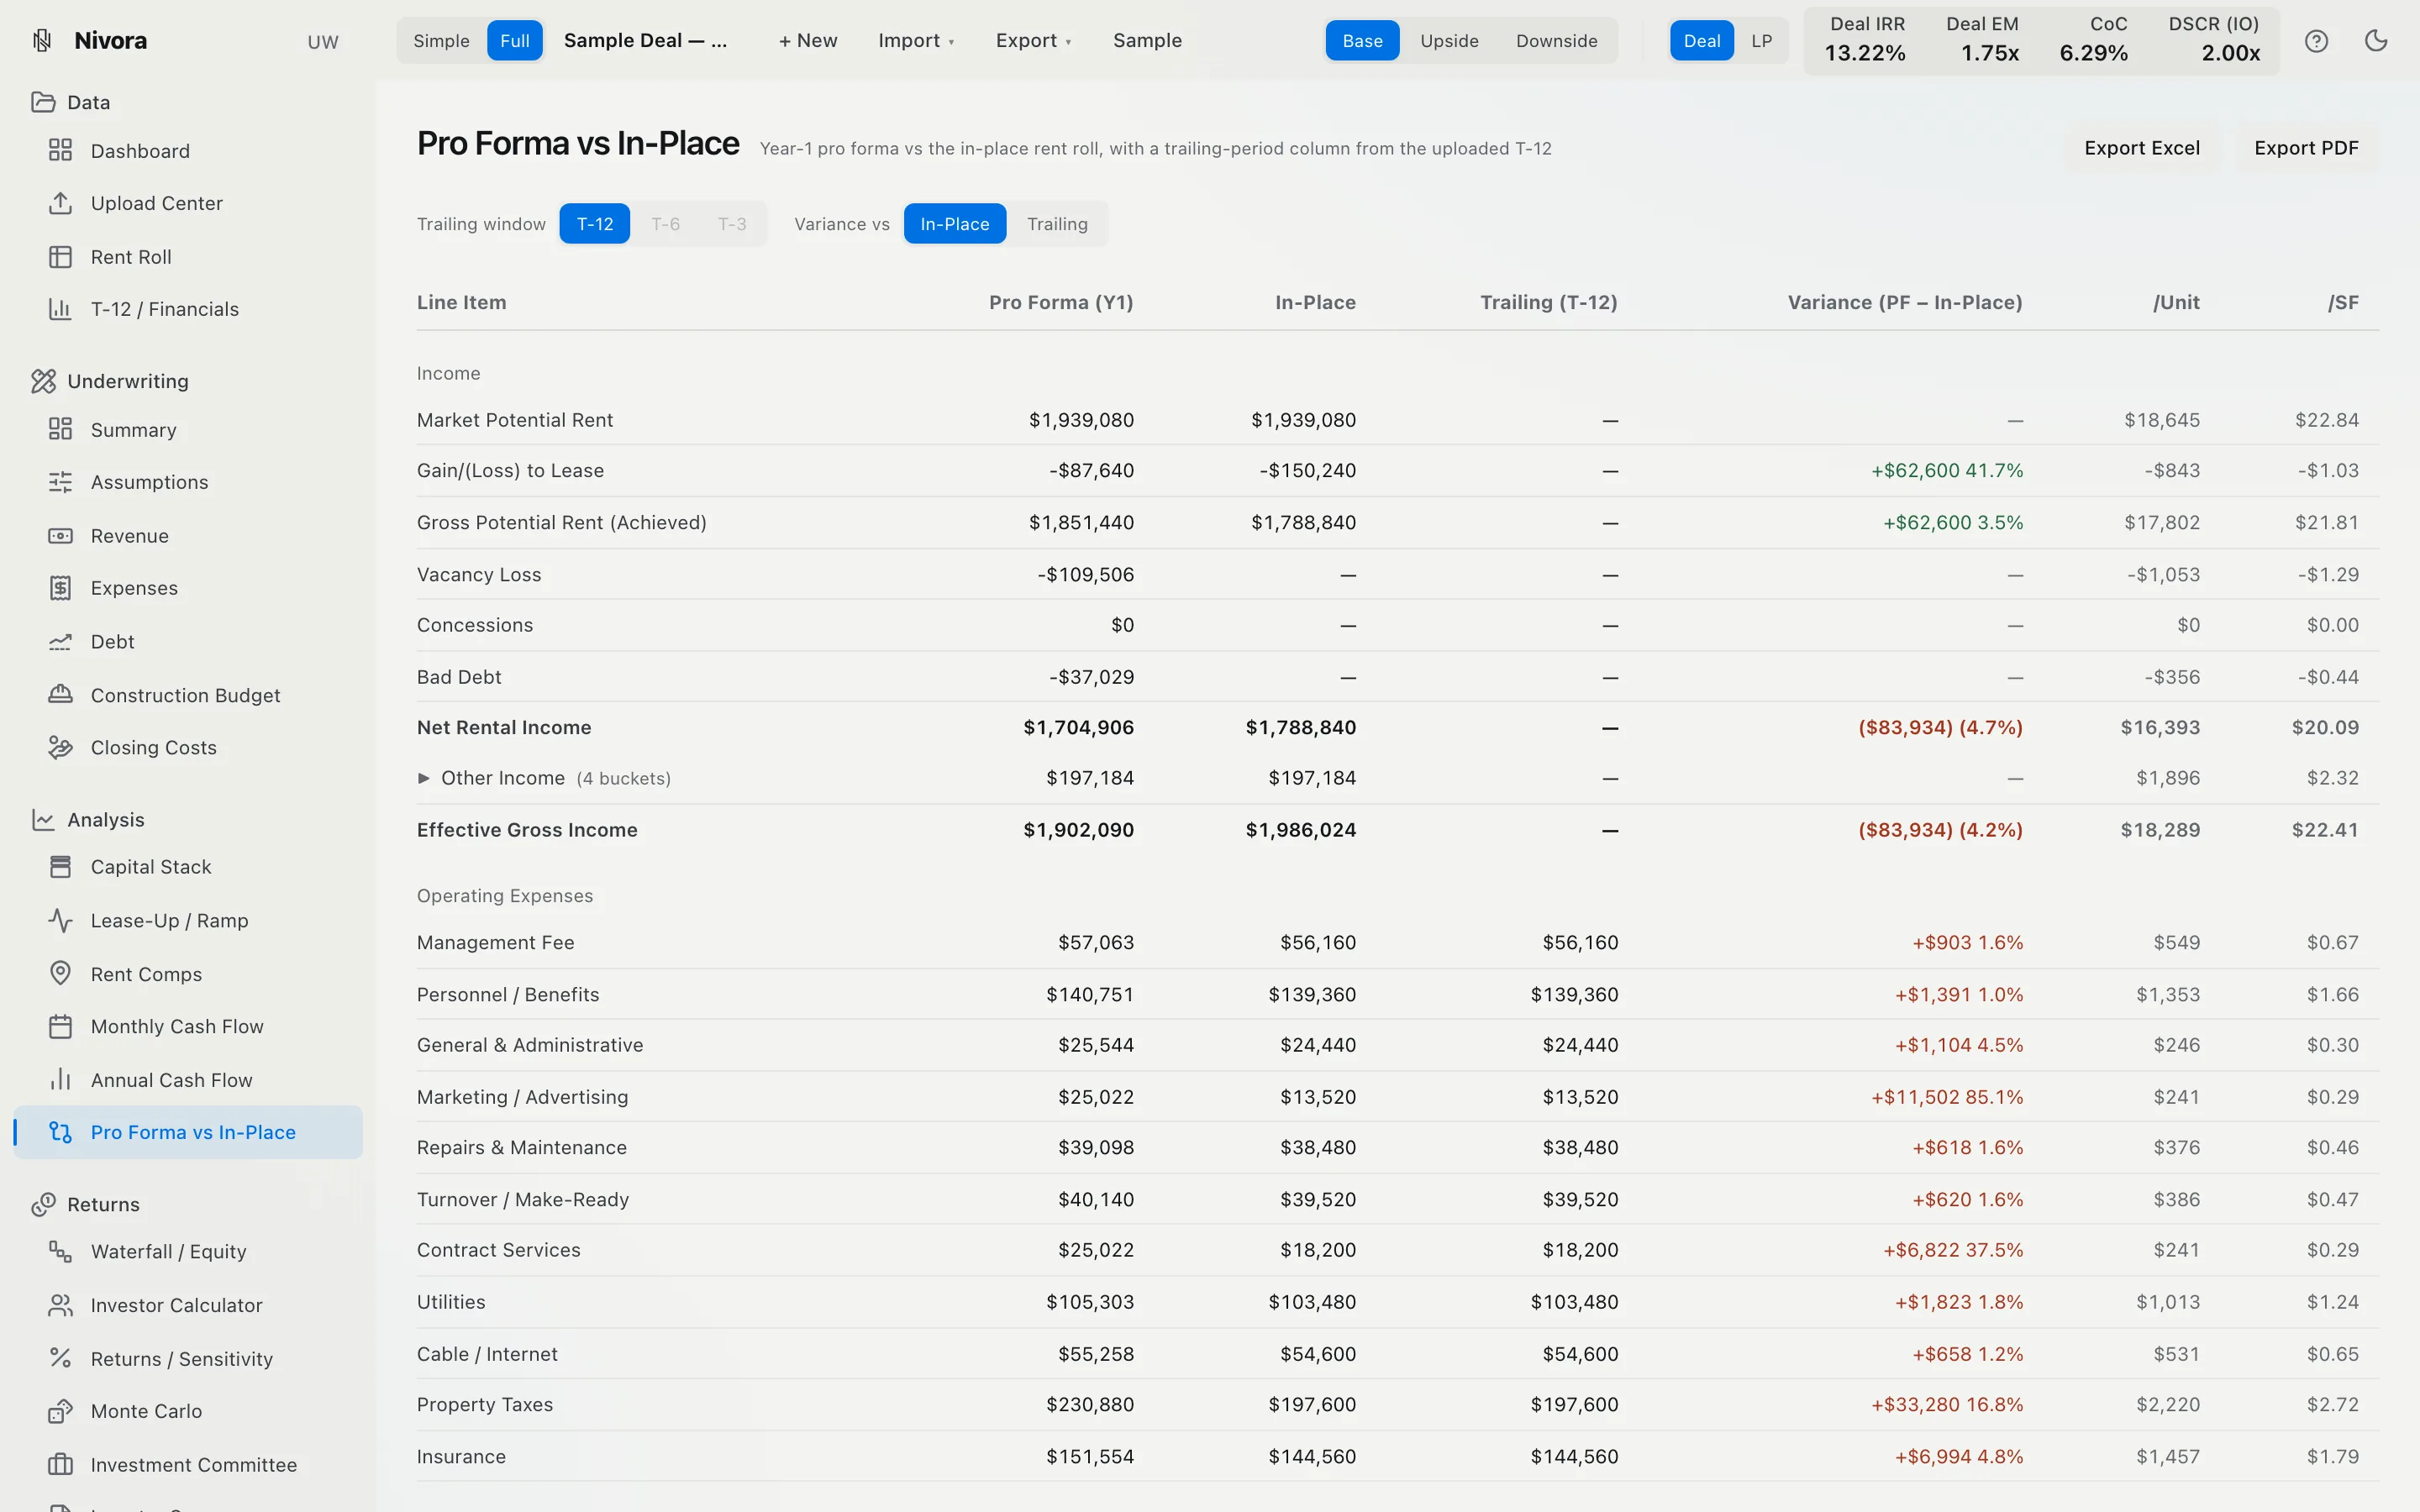The image size is (2420, 1512).
Task: Click the Rent Roll table icon
Action: [x=60, y=257]
